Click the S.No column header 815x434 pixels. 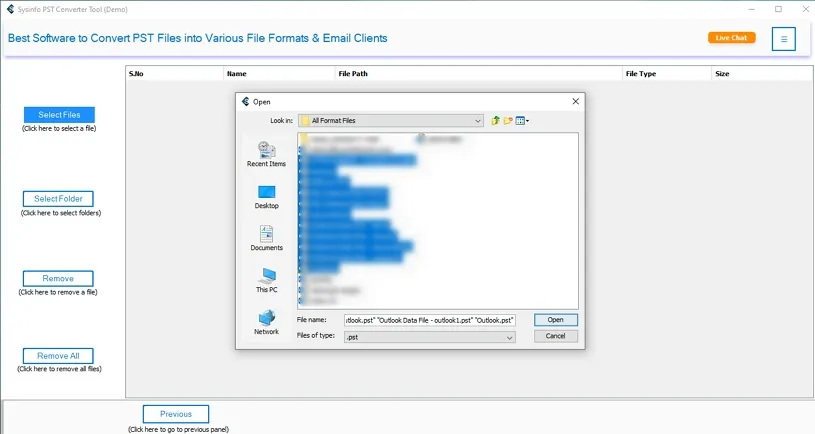(175, 74)
